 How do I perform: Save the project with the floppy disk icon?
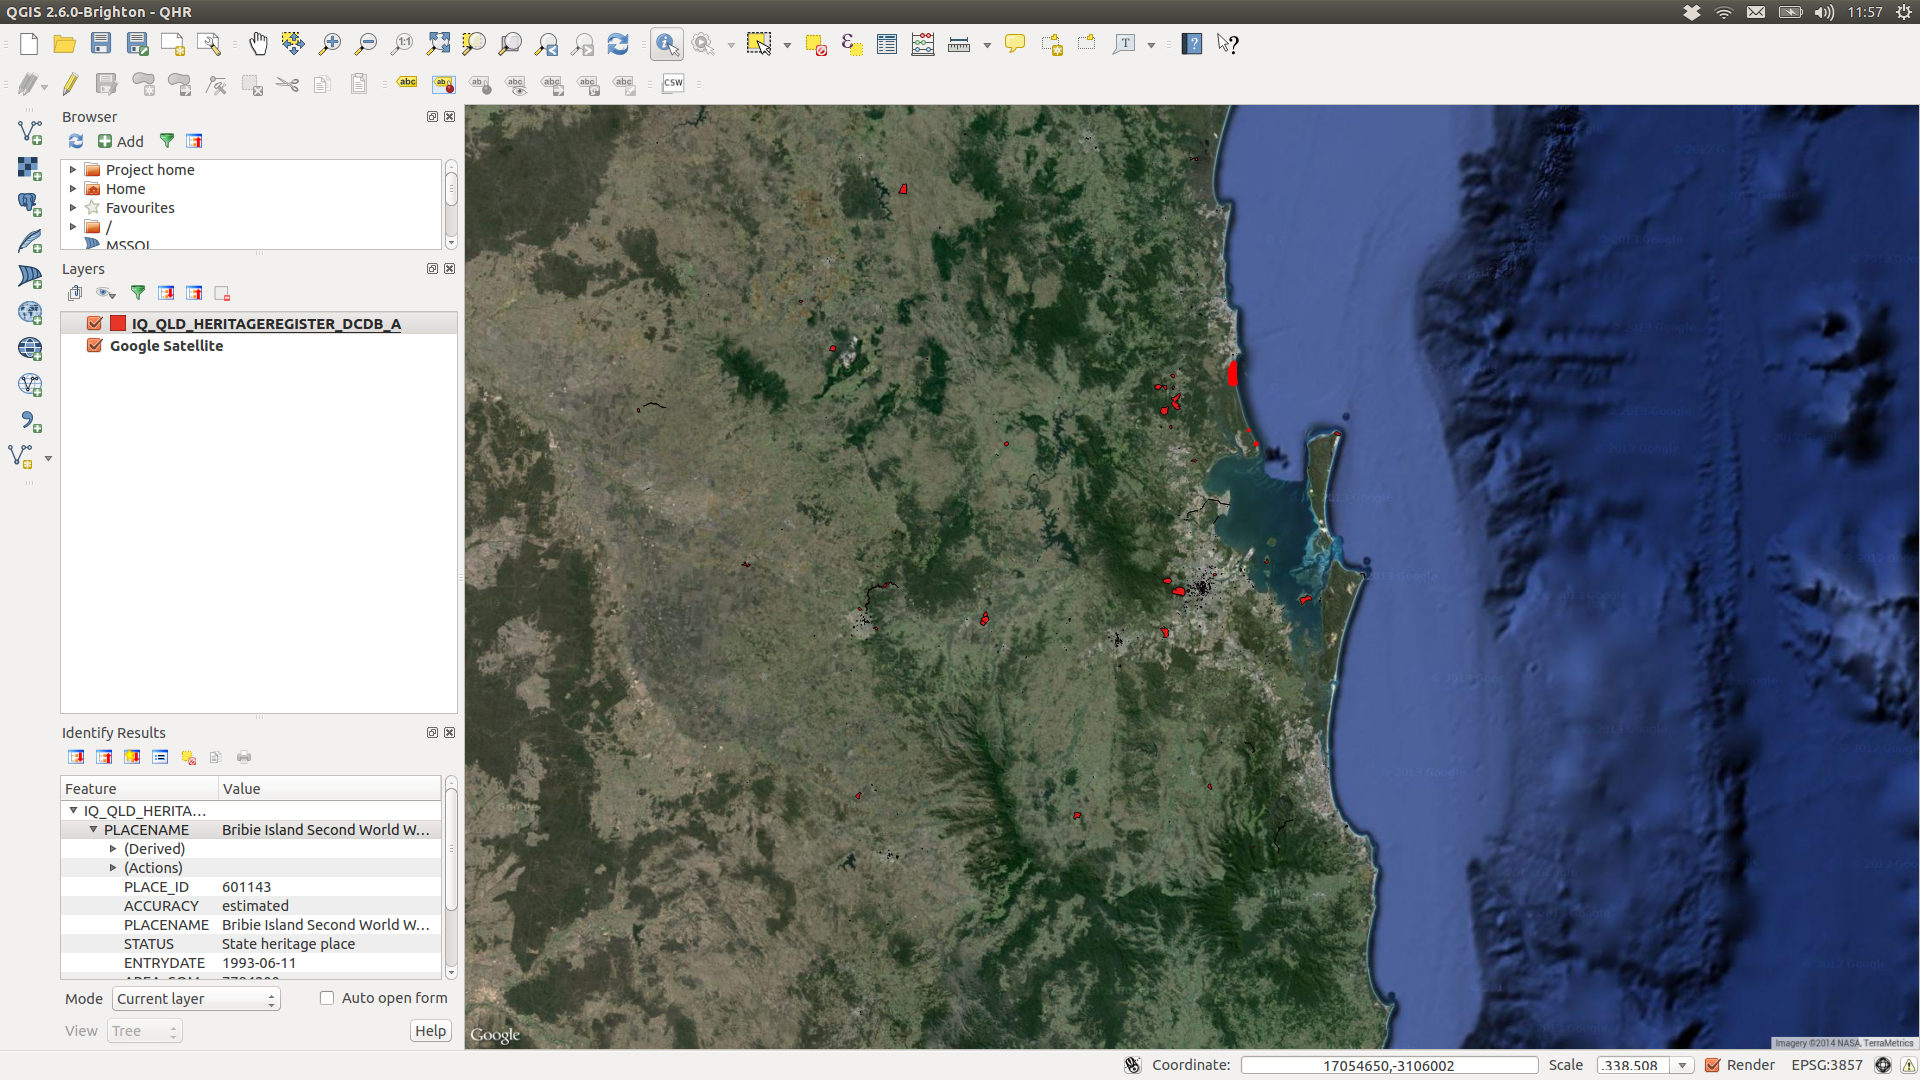[101, 44]
